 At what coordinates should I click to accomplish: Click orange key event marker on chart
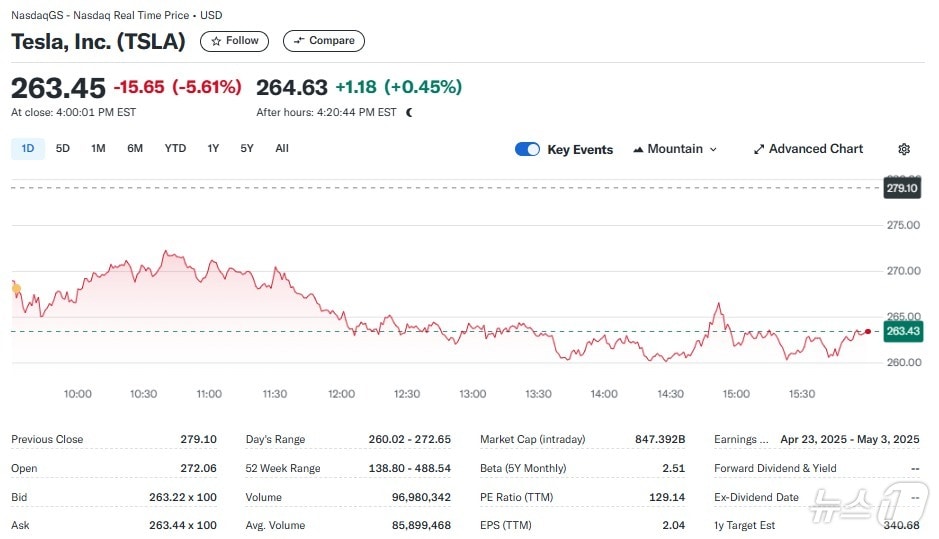(x=16, y=288)
